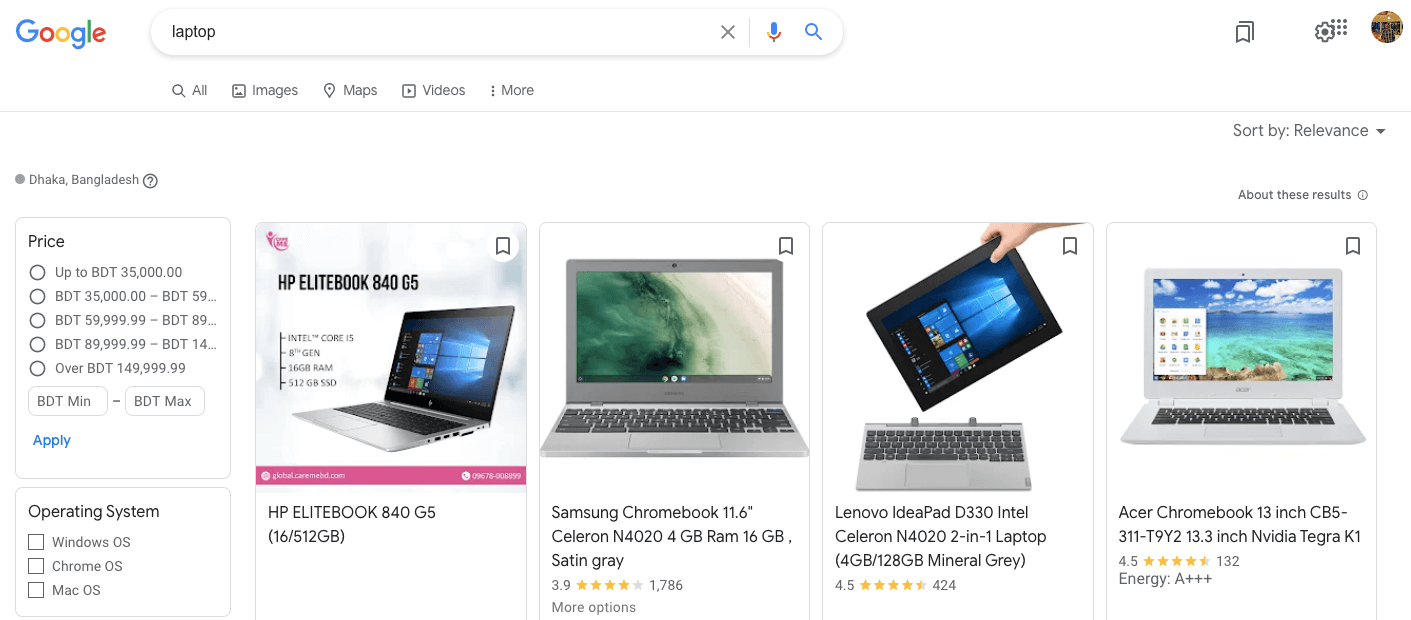Apply the custom price range
The image size is (1411, 620).
[51, 440]
